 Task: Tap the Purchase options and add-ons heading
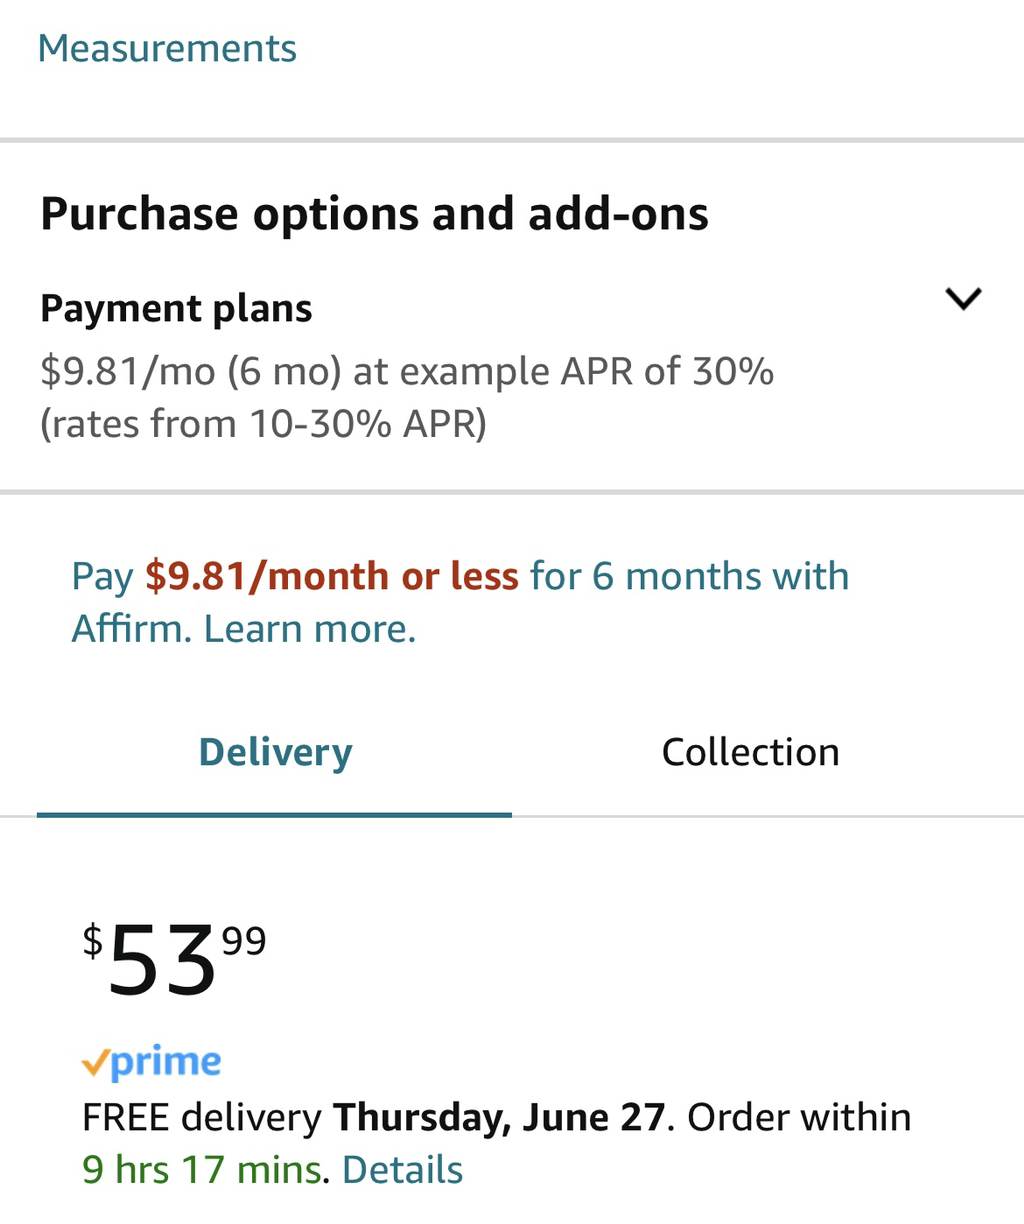374,214
